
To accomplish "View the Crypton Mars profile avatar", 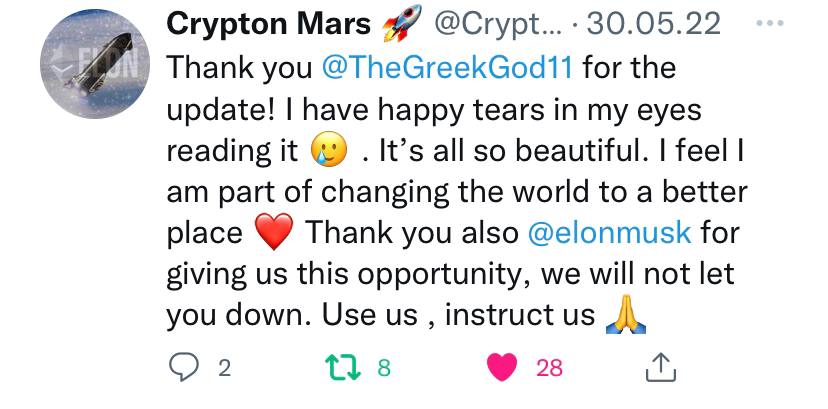I will point(95,64).
